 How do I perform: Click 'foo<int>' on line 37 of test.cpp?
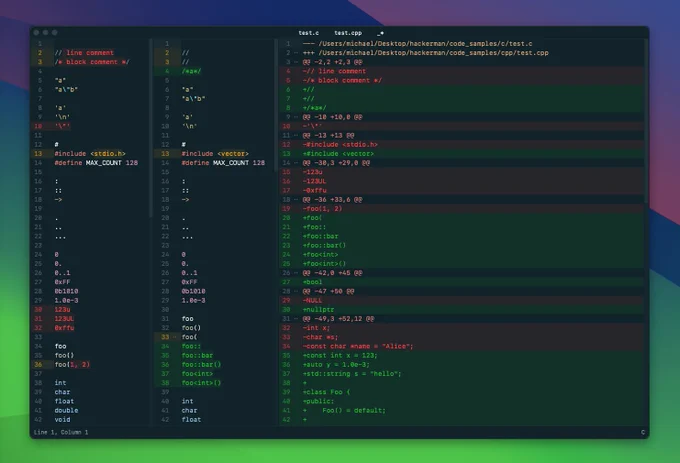click(x=197, y=374)
